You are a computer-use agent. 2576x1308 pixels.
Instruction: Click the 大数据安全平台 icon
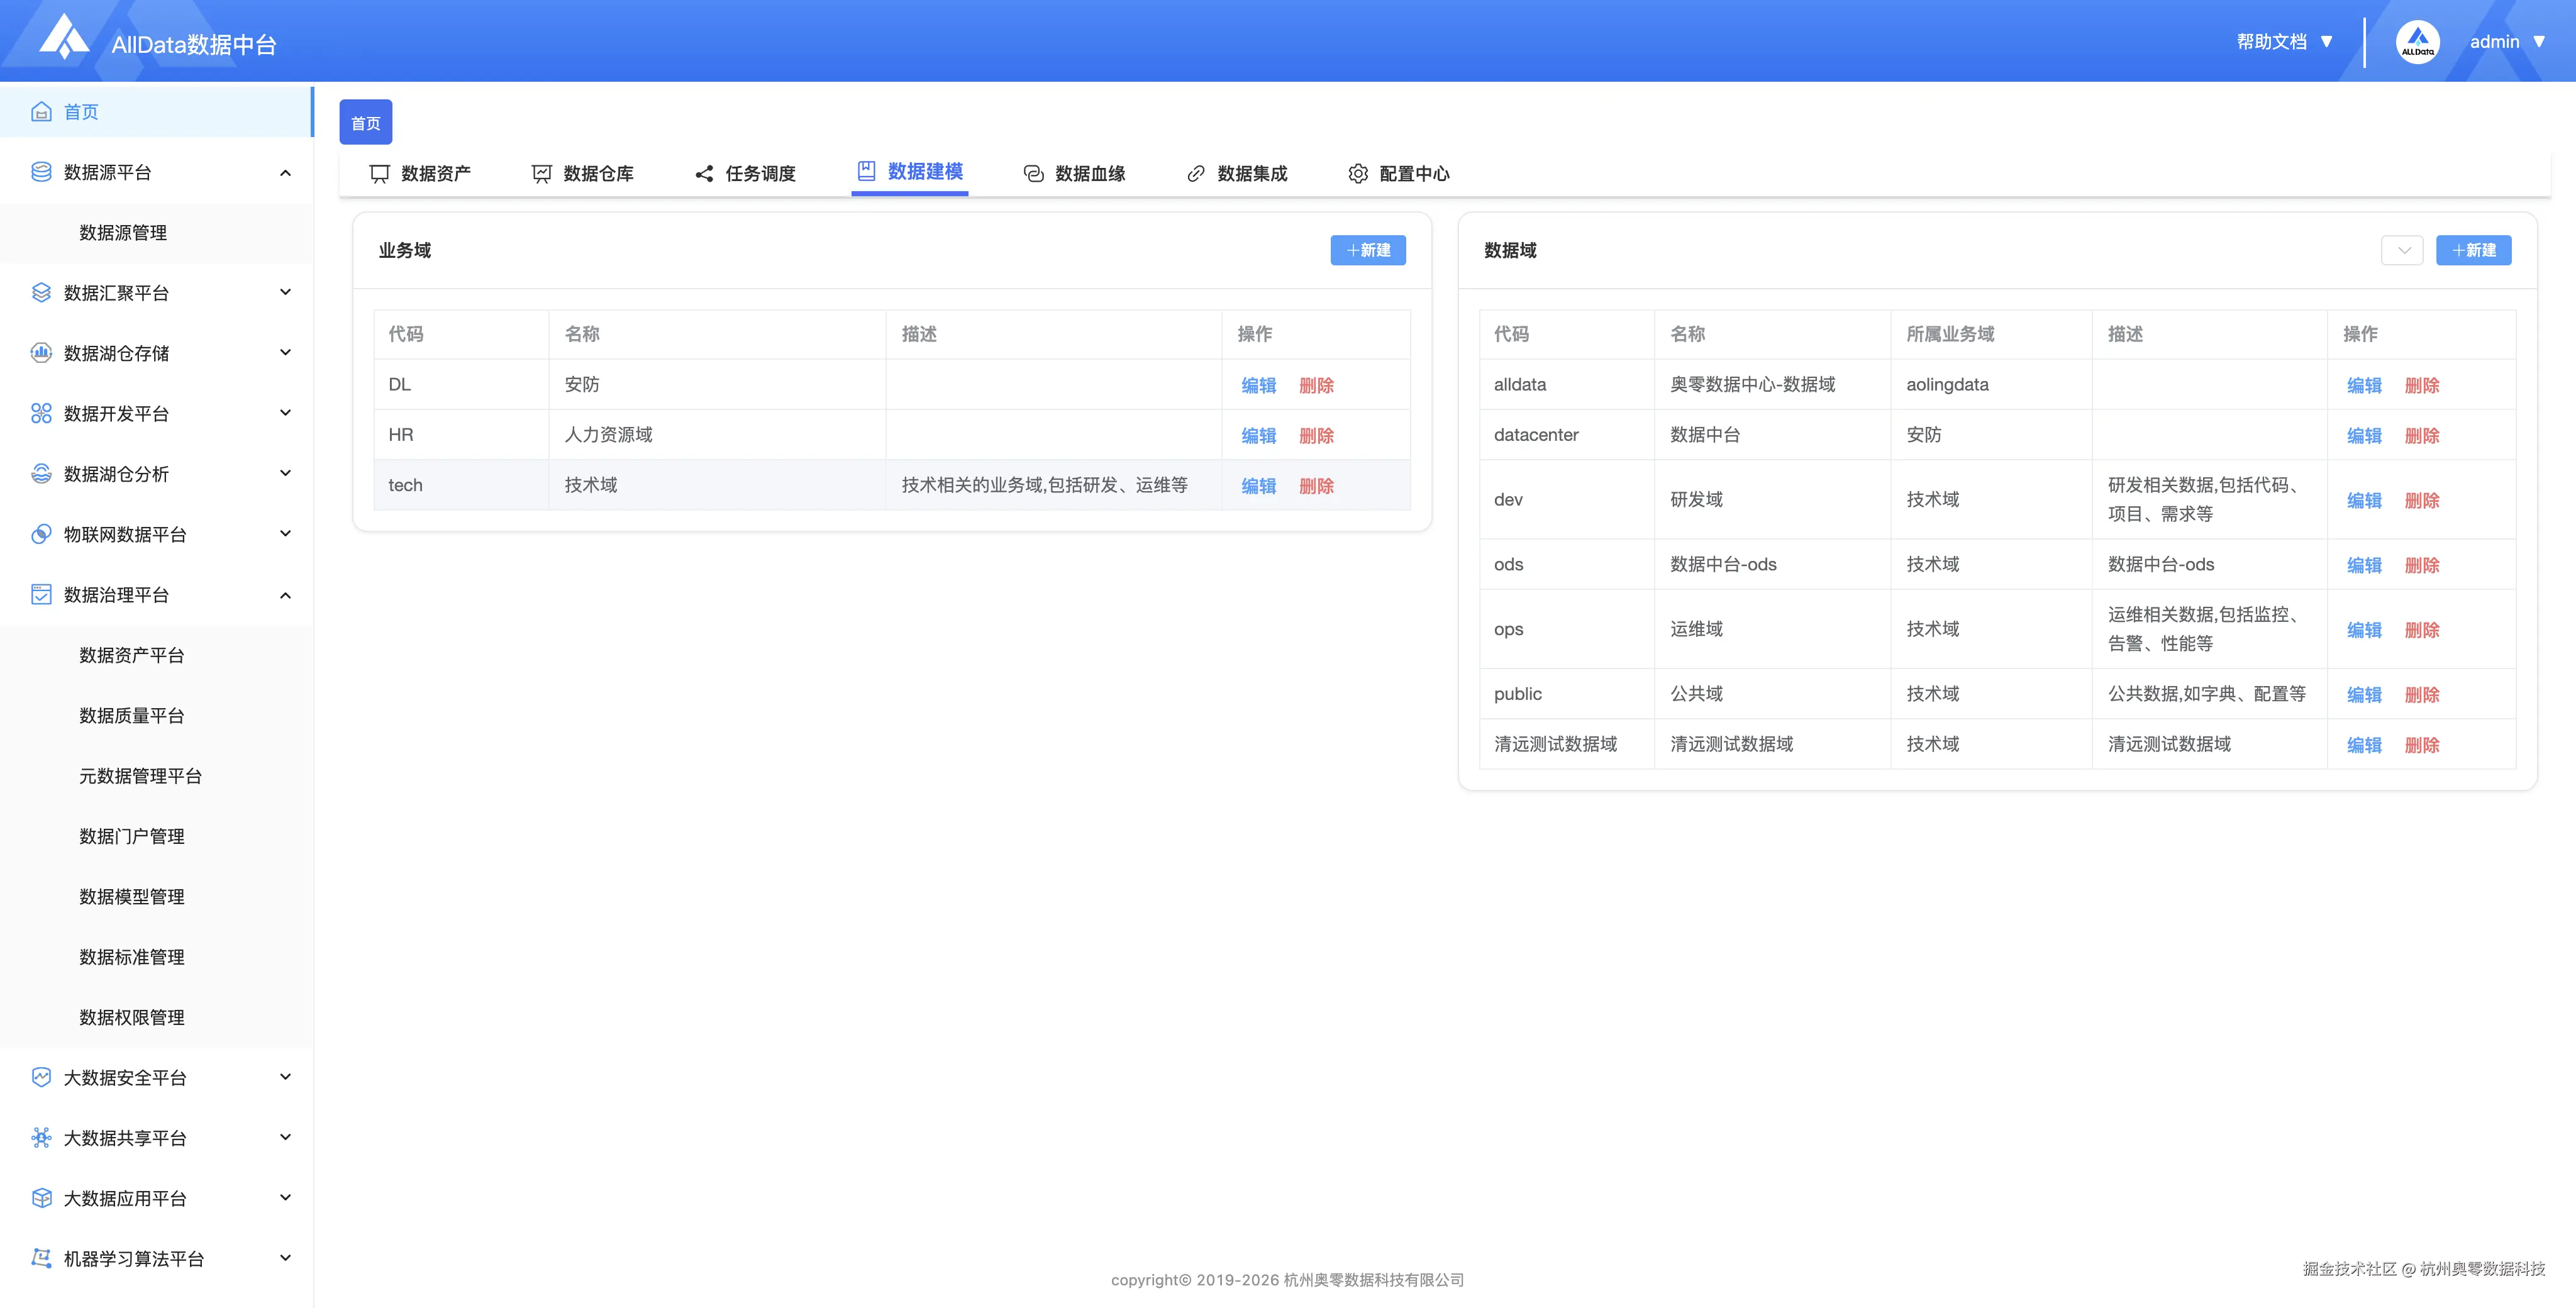(41, 1077)
